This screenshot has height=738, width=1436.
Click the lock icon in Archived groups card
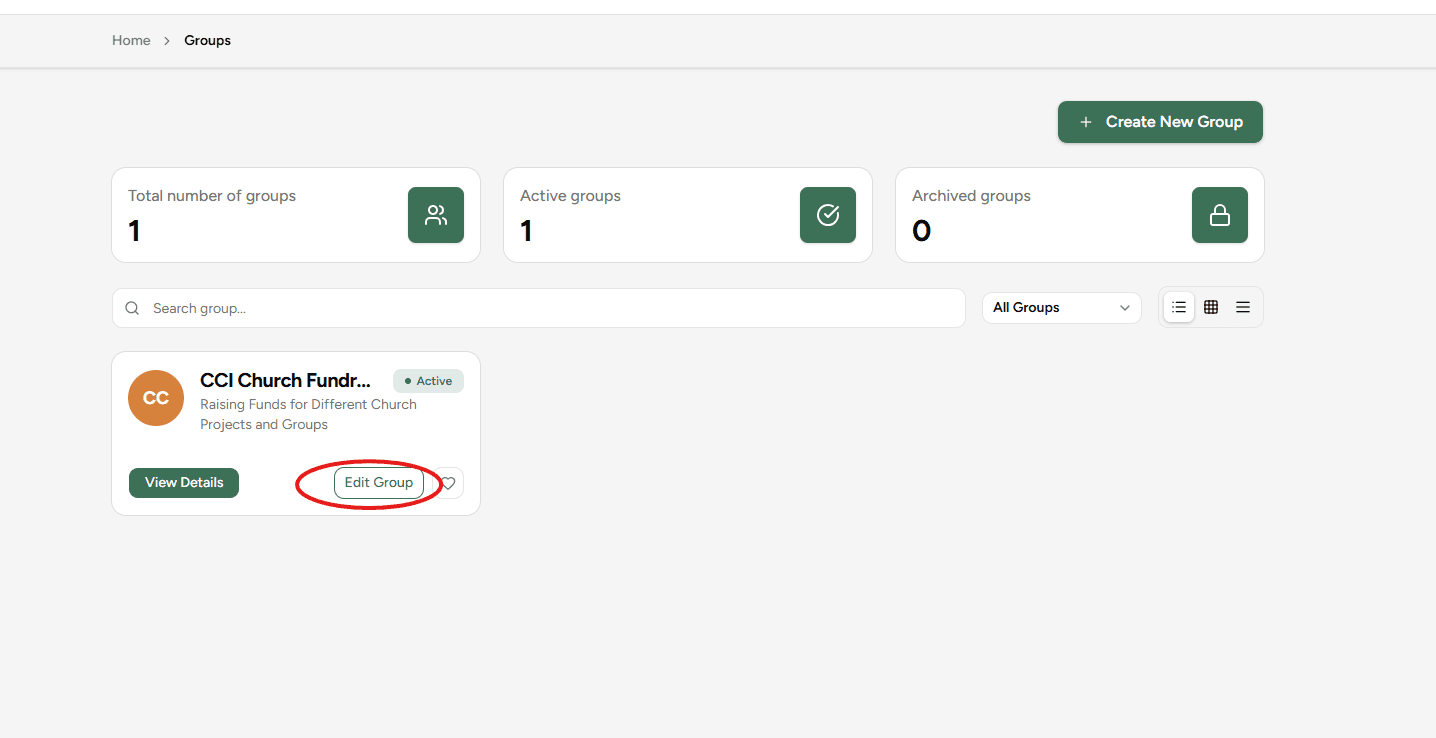click(x=1220, y=215)
